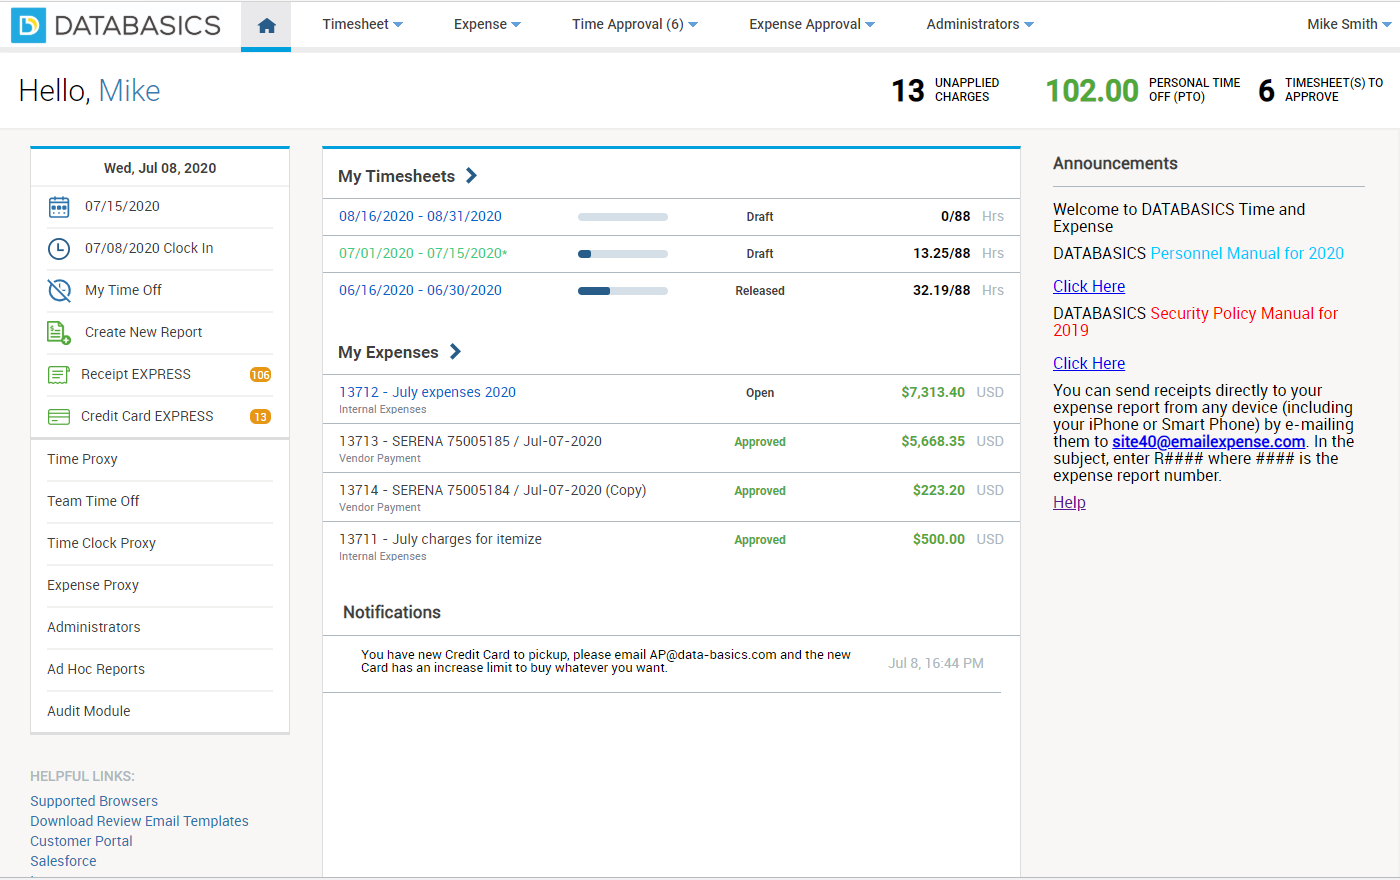Click the clock icon for 07/08/2020 Clock In
This screenshot has width=1400, height=880.
(x=59, y=249)
